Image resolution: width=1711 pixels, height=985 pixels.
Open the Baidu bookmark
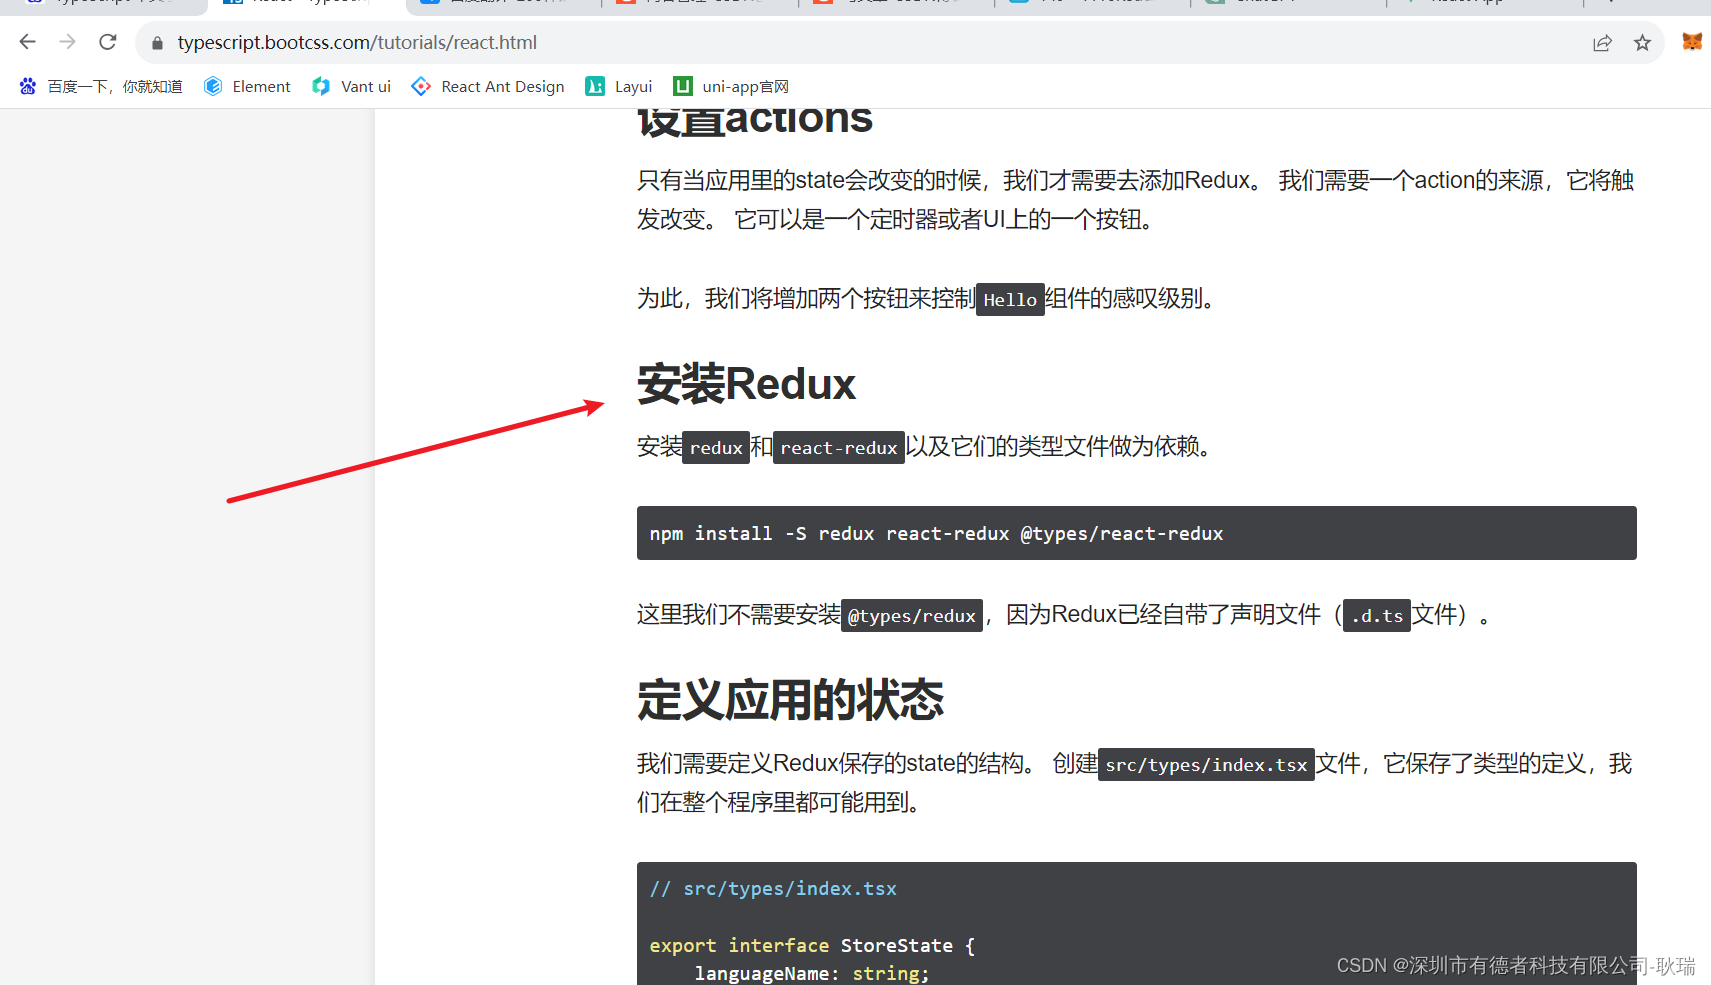tap(100, 86)
